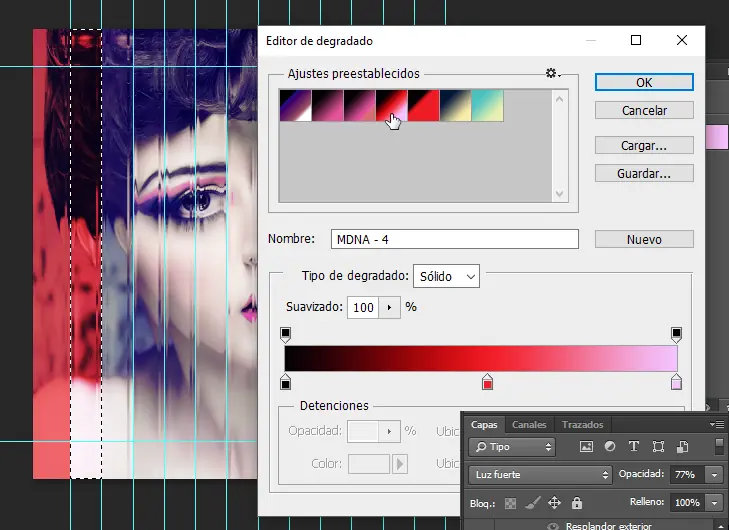
Task: Hide the Resplandor exterior effect
Action: (554, 524)
